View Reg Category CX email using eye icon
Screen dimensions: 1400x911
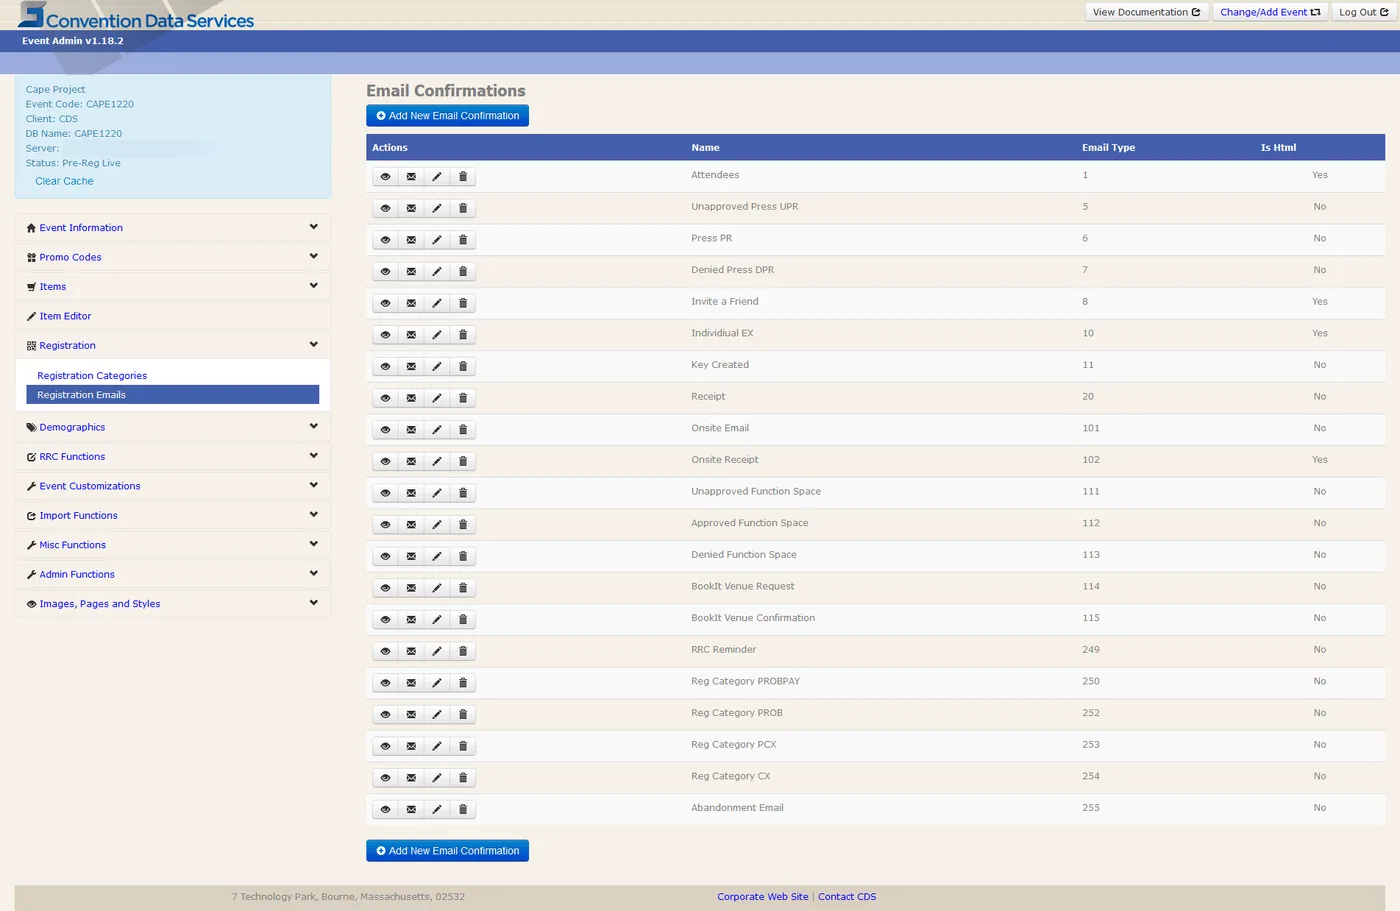(385, 778)
